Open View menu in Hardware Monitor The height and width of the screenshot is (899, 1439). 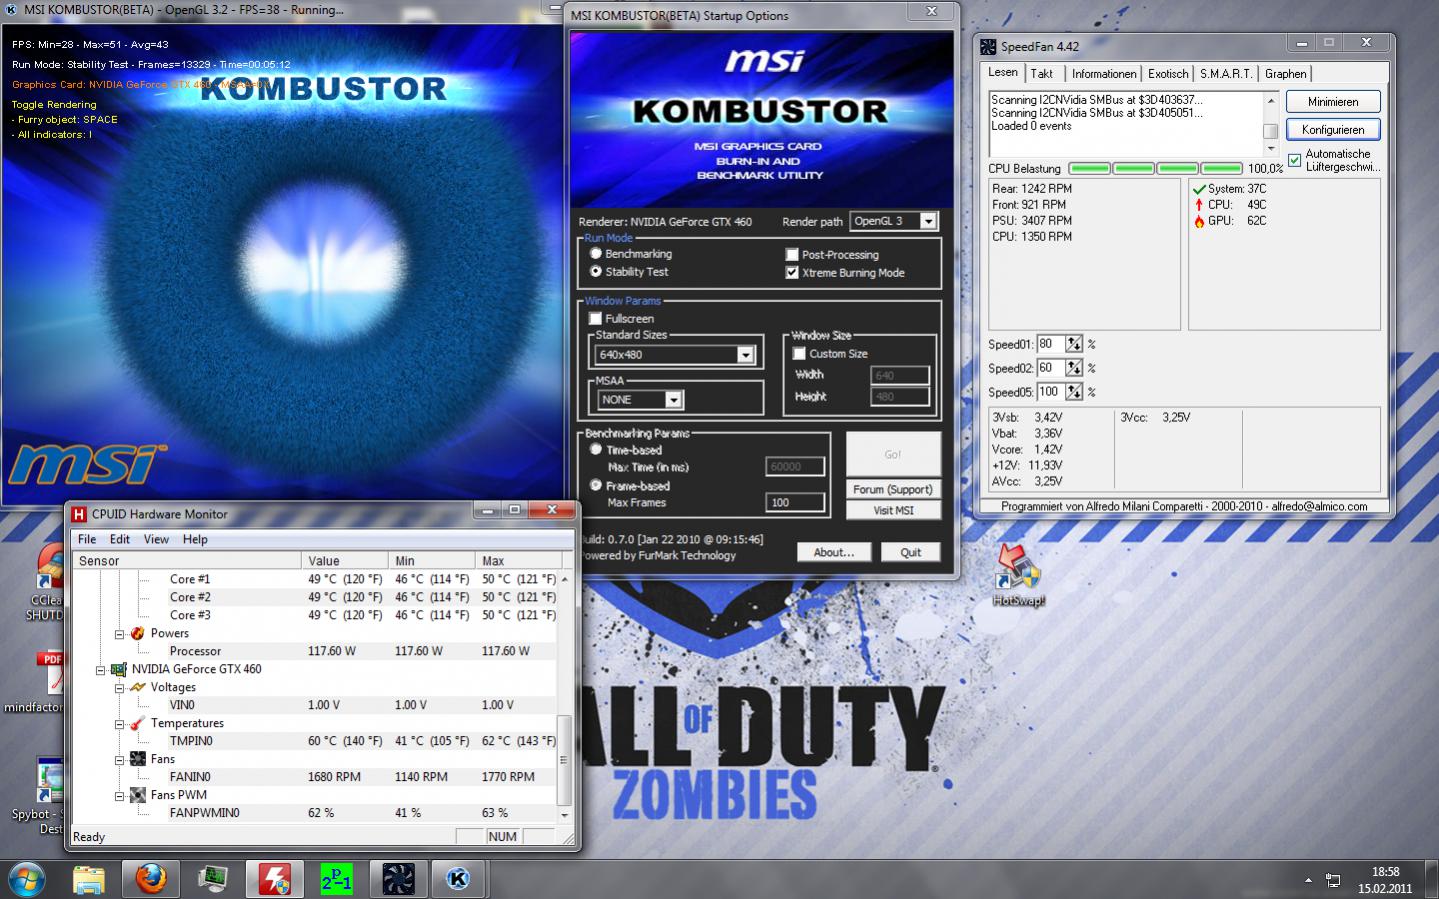(156, 539)
